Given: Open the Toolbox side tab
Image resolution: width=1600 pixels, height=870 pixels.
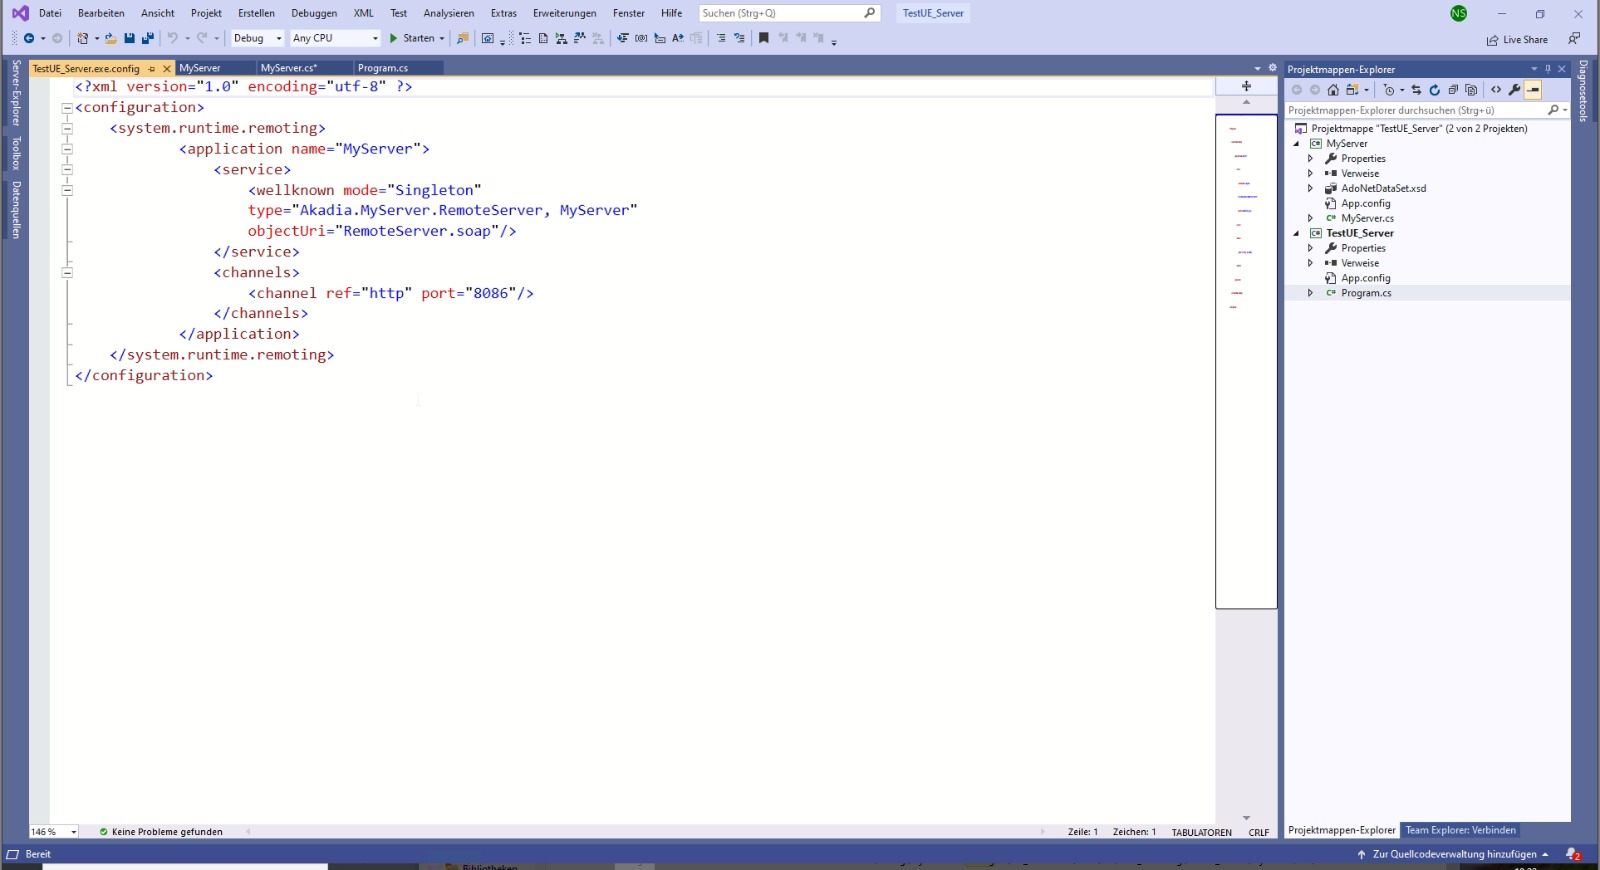Looking at the screenshot, I should pos(16,154).
